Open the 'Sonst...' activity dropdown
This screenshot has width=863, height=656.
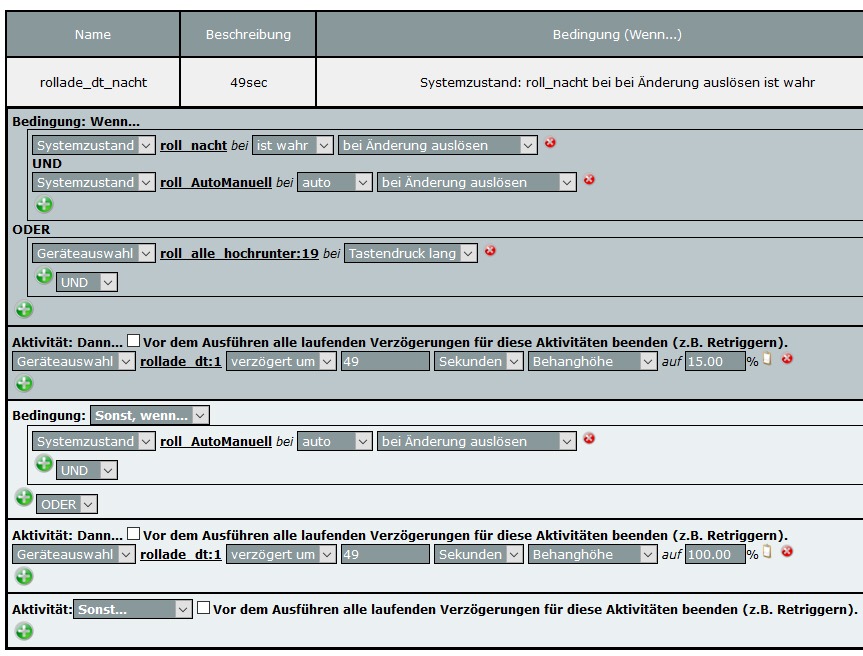pos(133,609)
